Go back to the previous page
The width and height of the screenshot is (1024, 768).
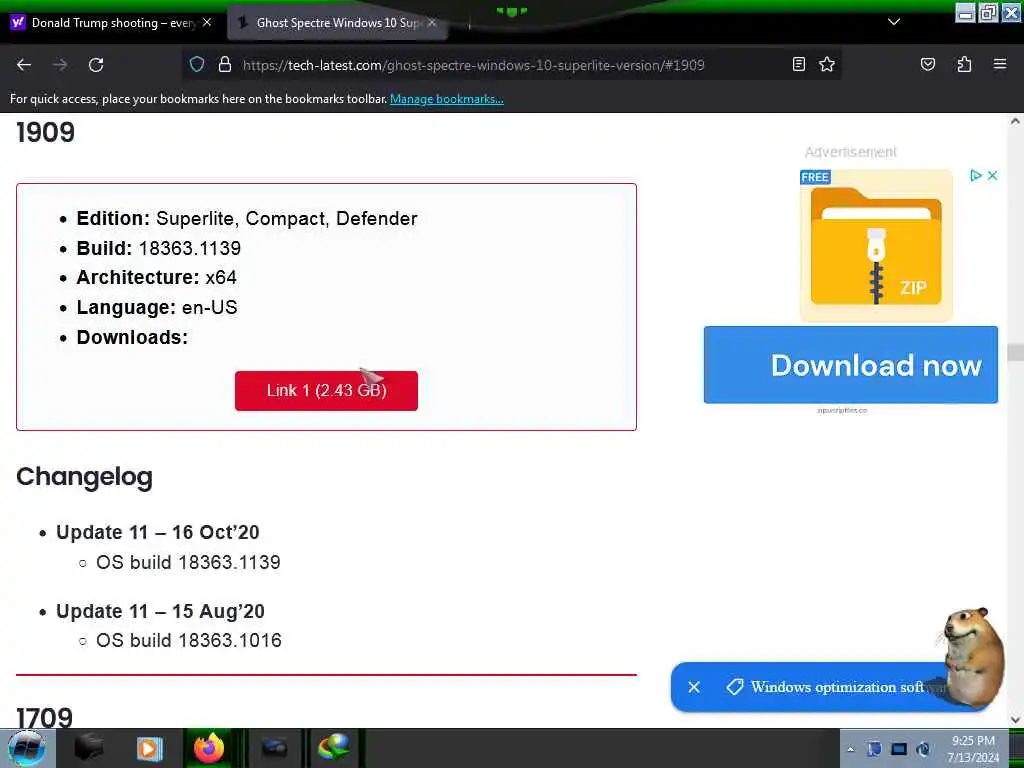[x=24, y=65]
